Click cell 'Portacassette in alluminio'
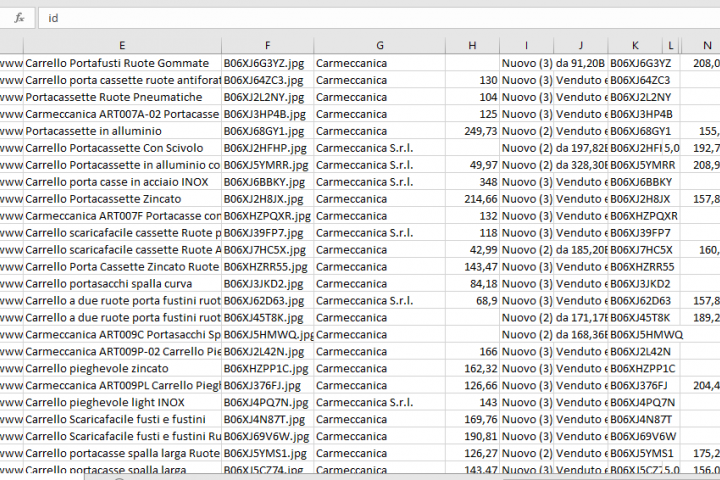 pos(122,131)
